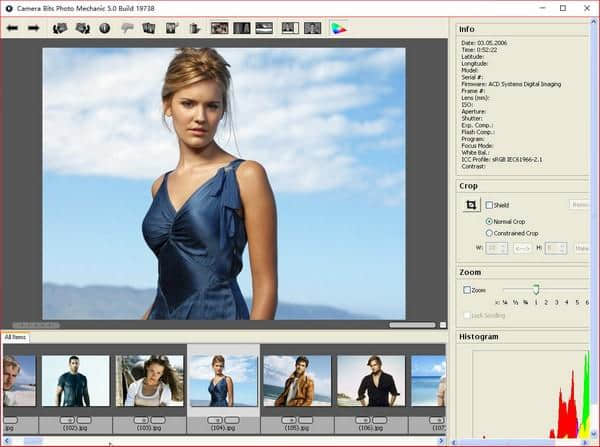The image size is (600, 447).
Task: Click the next image right arrow
Action: pyautogui.click(x=33, y=28)
